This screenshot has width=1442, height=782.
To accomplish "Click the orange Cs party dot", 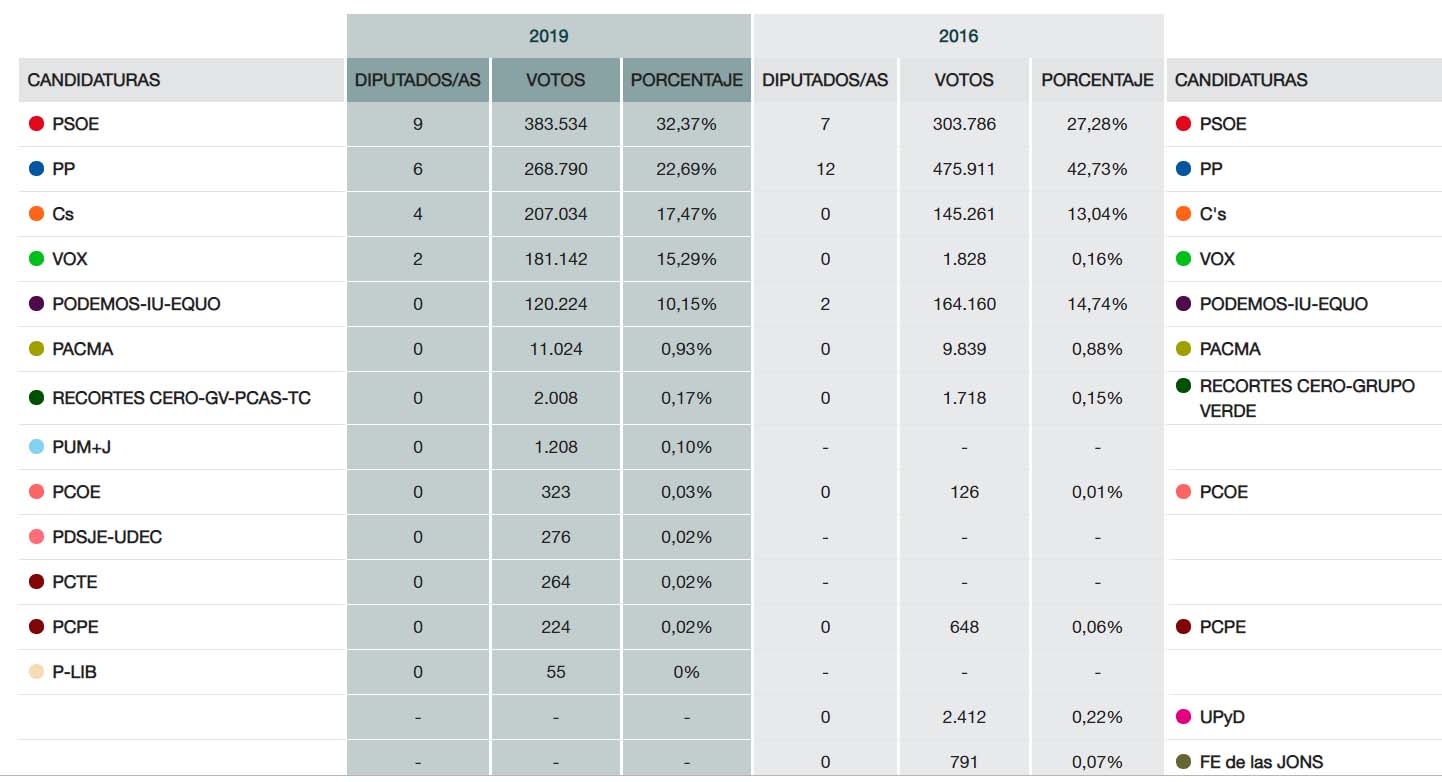I will (37, 214).
